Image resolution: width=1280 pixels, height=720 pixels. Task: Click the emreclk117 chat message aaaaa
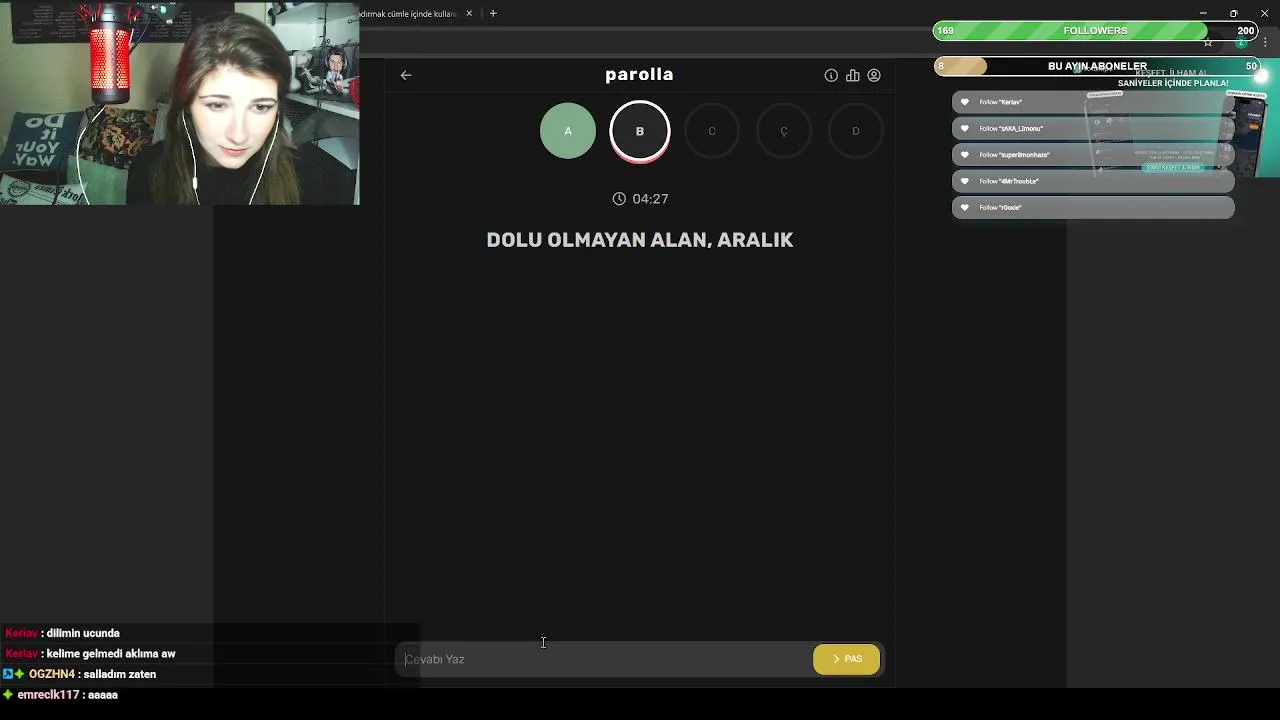coord(103,695)
